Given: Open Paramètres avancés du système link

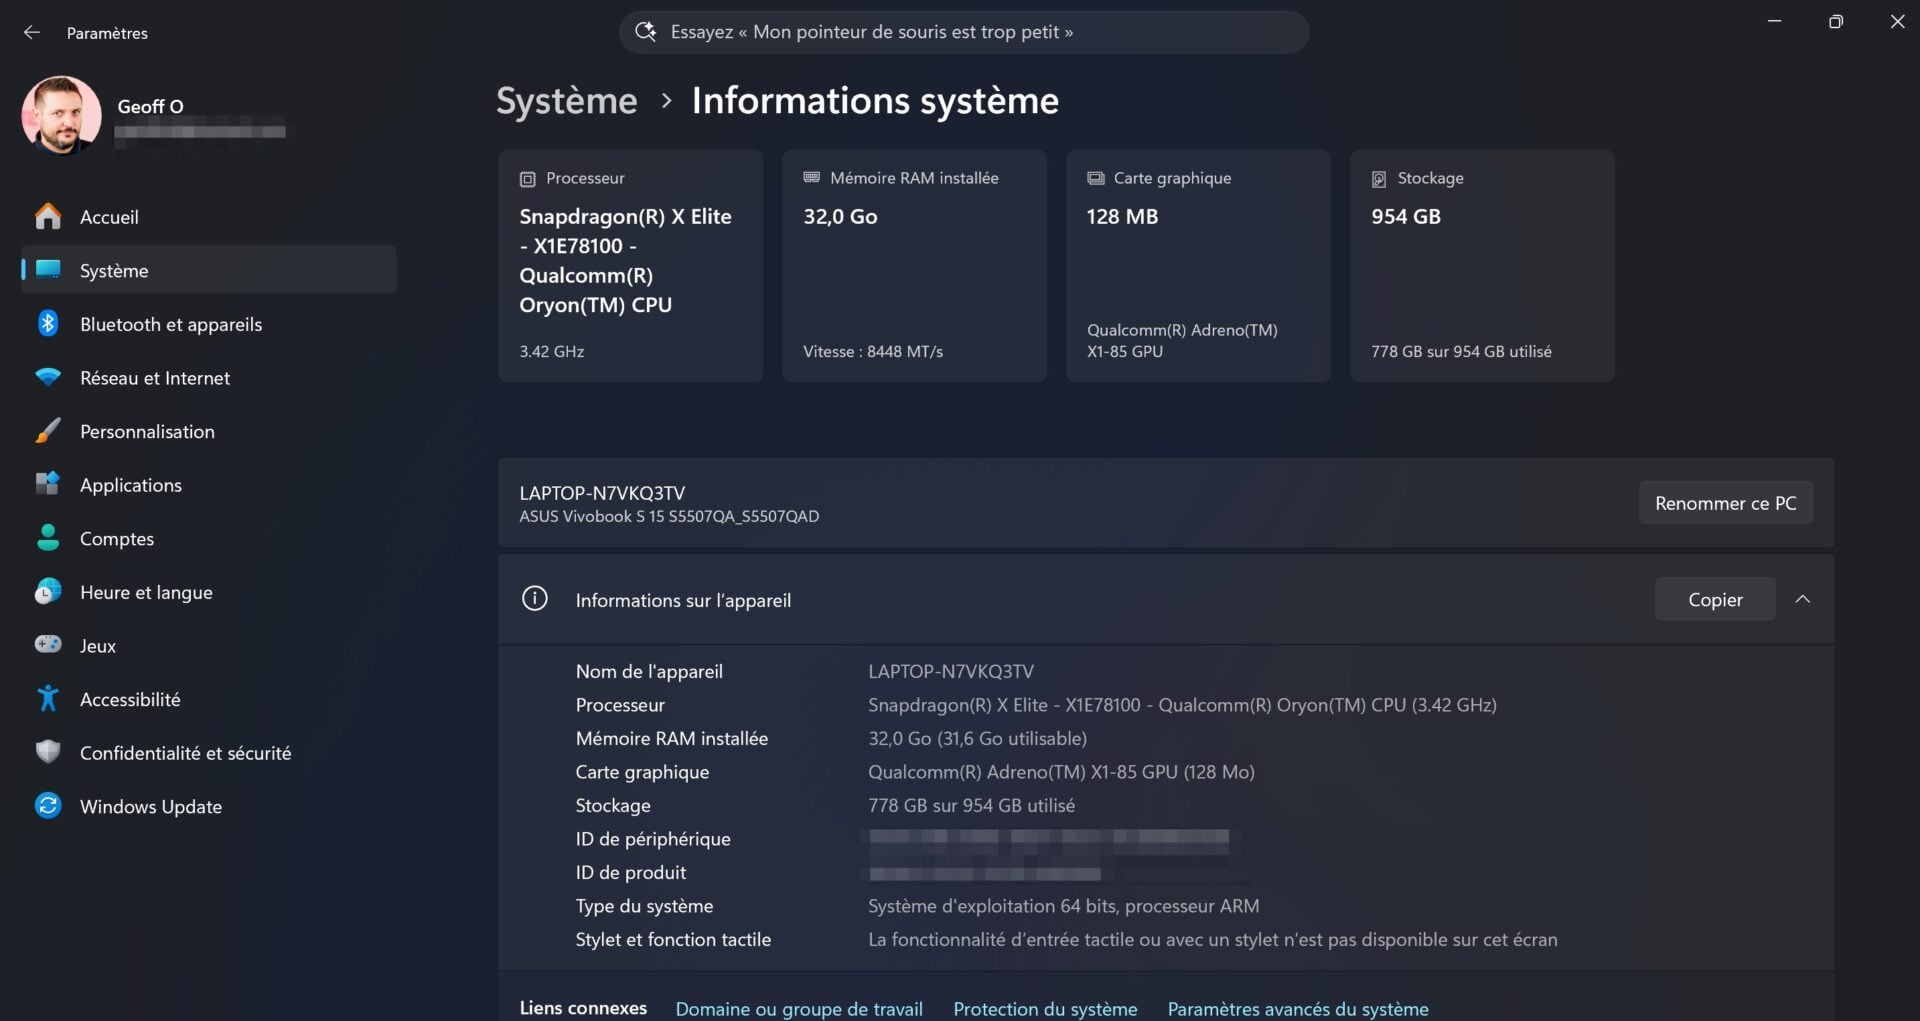Looking at the screenshot, I should coord(1297,1009).
